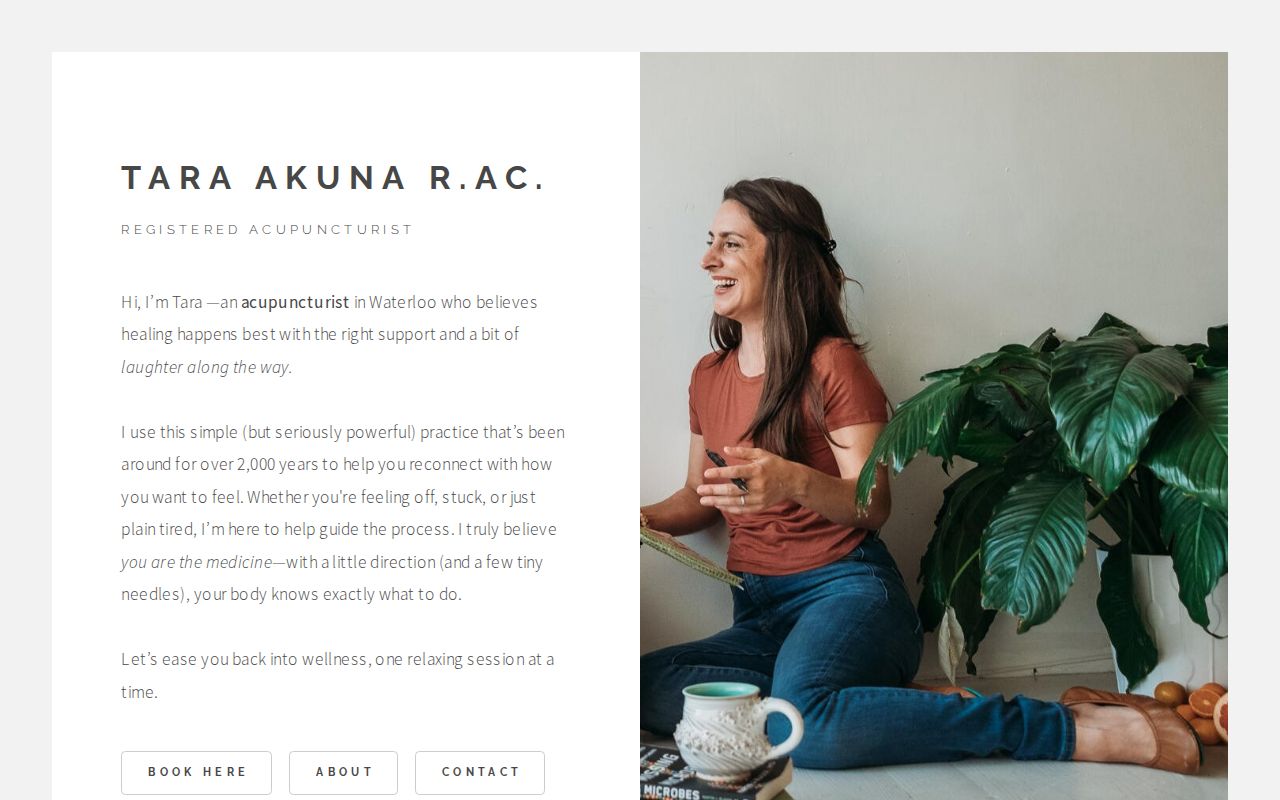The width and height of the screenshot is (1280, 800).
Task: Click paragraph beginning "Let's ease you back"
Action: coord(338,675)
